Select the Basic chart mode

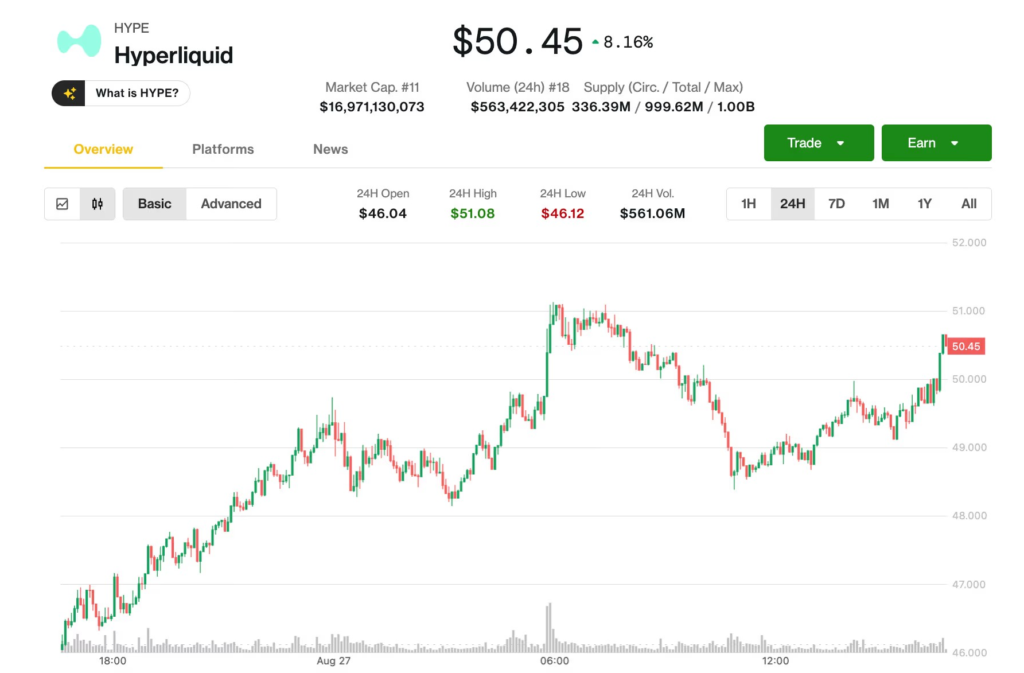154,204
